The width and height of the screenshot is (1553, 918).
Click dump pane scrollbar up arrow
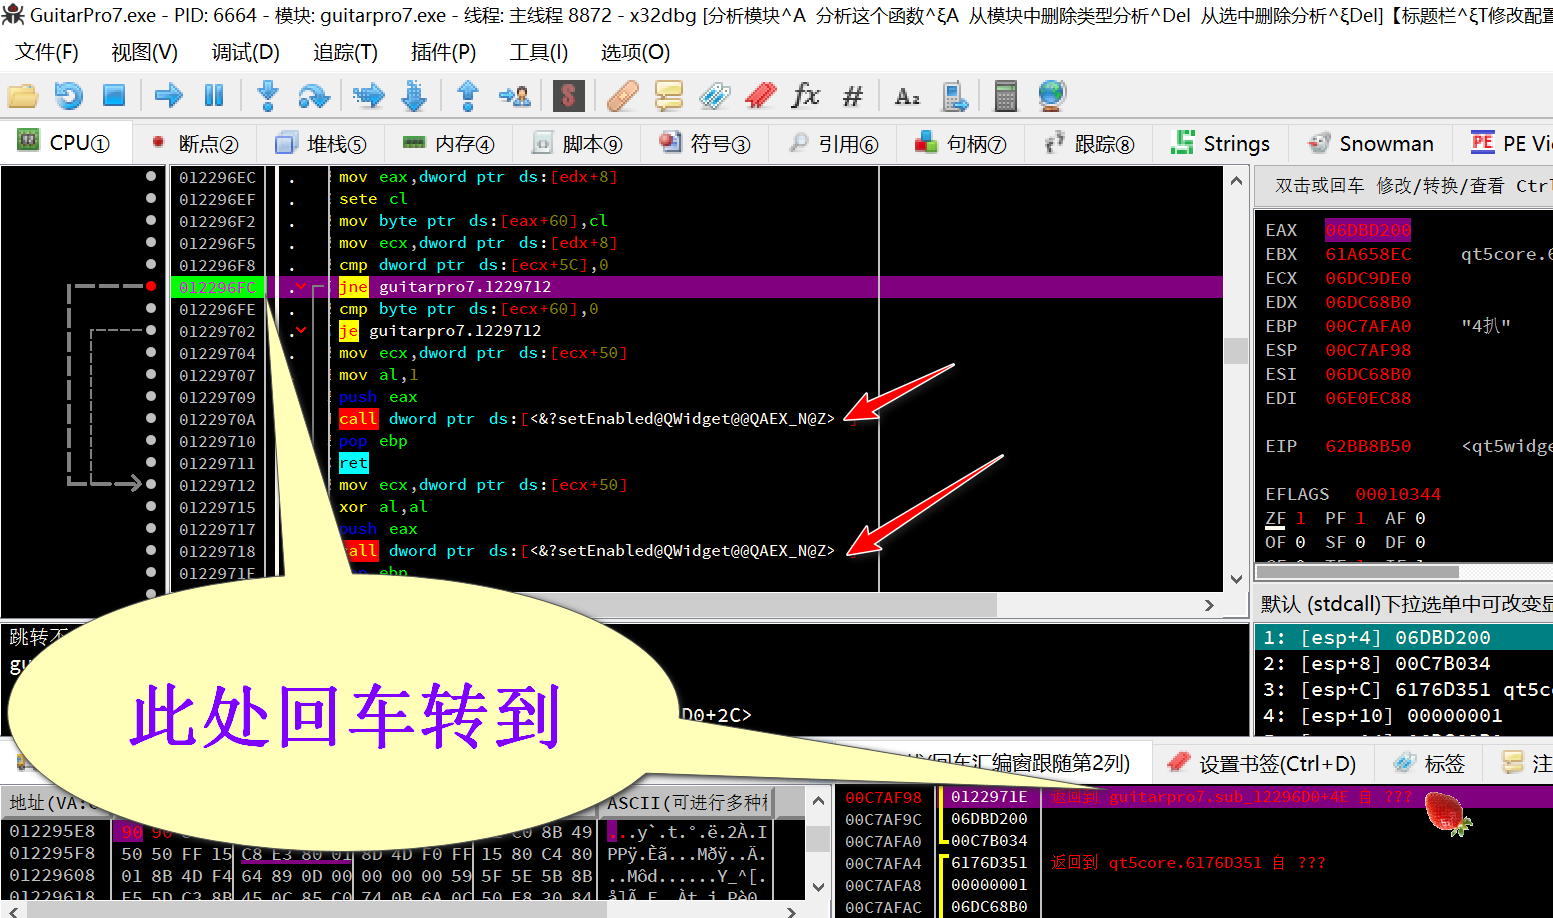[818, 801]
